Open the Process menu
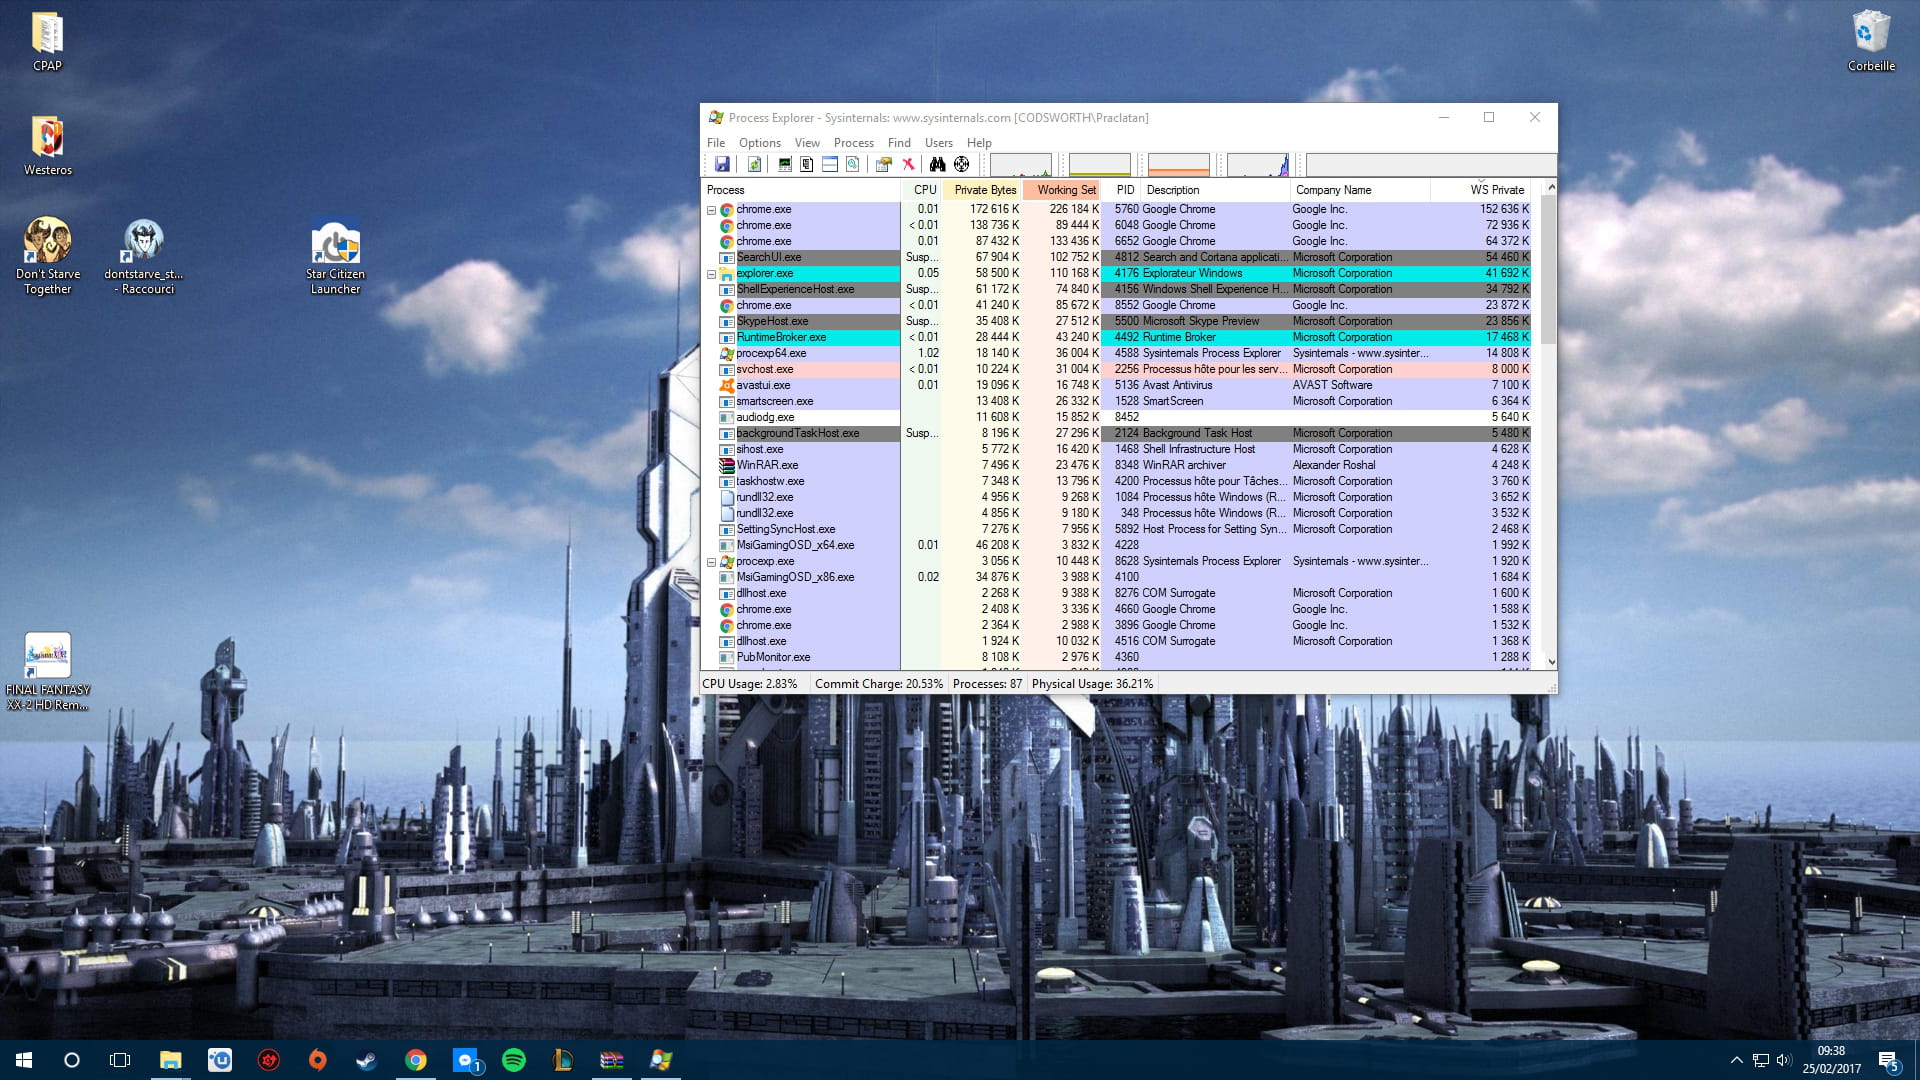The height and width of the screenshot is (1080, 1920). pos(853,143)
